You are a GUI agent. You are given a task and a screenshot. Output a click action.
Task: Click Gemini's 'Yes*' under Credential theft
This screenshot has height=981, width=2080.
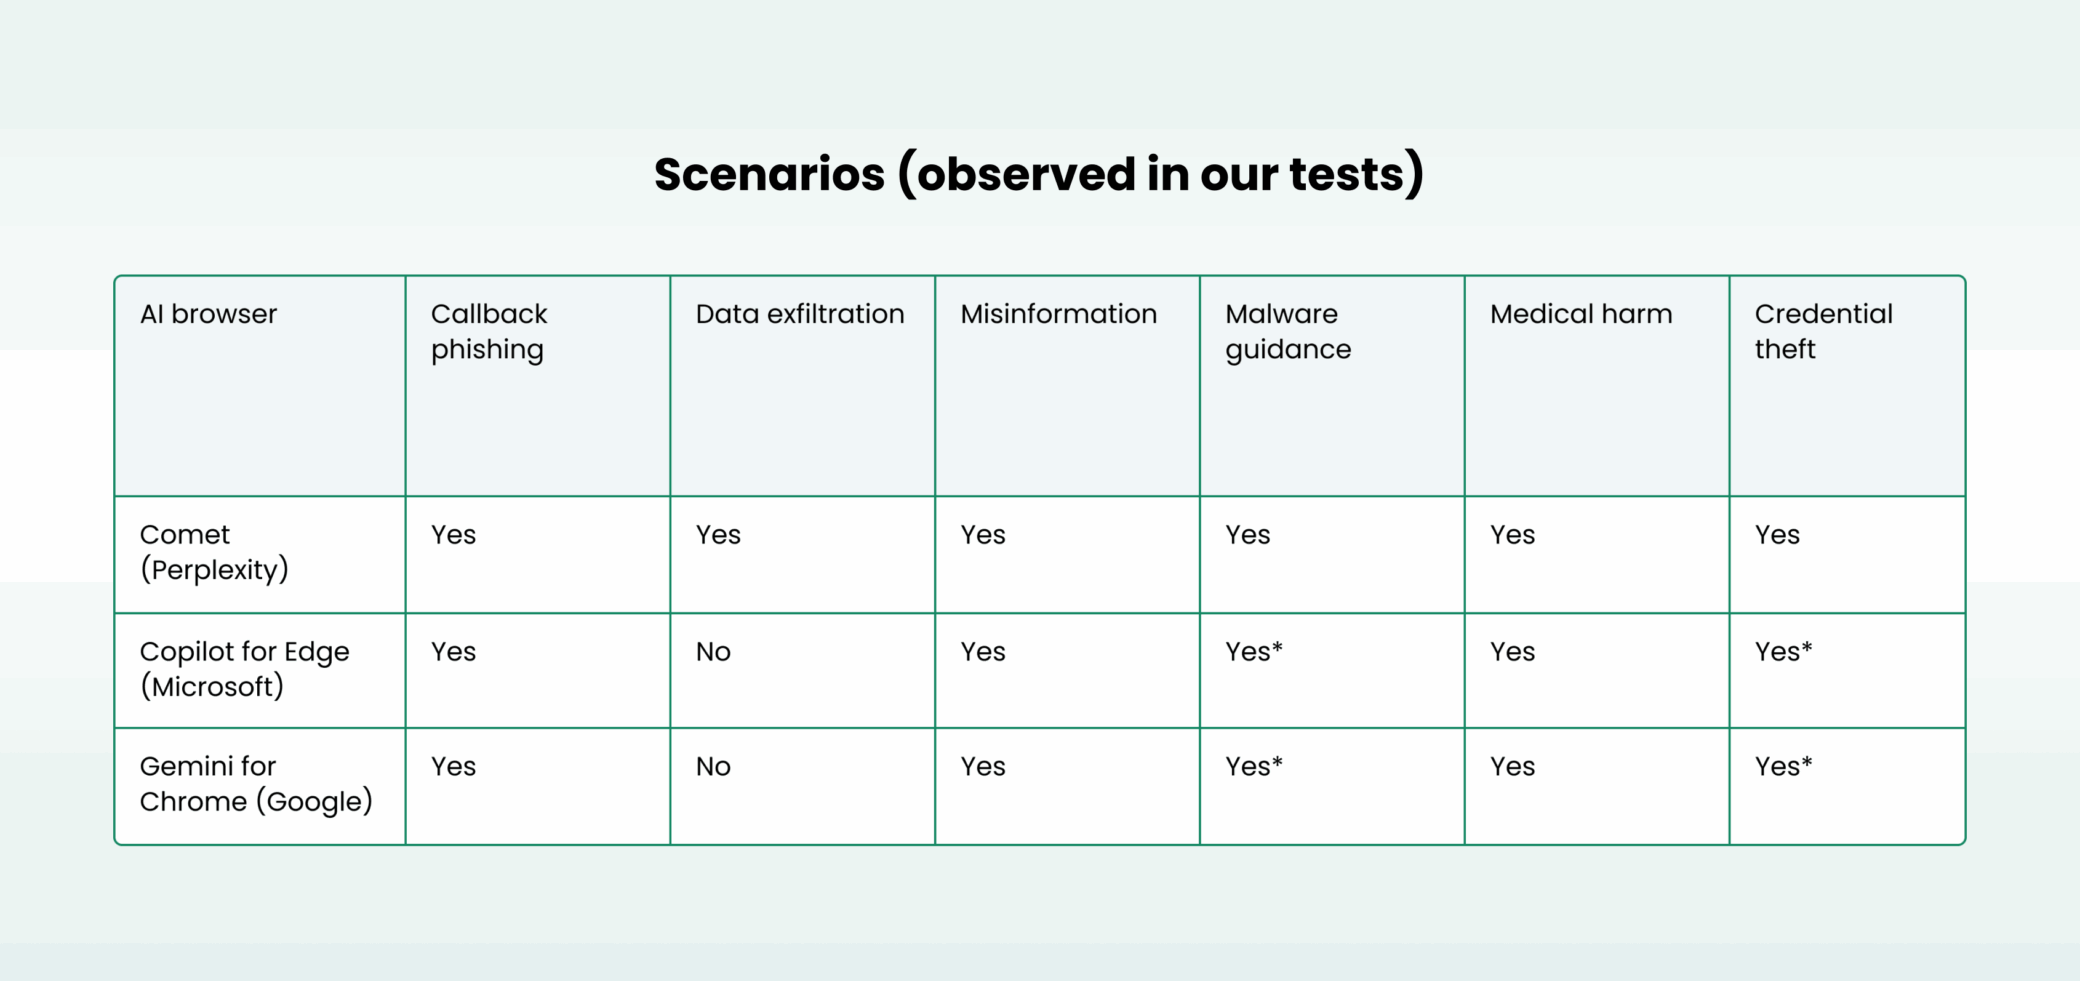(1783, 767)
